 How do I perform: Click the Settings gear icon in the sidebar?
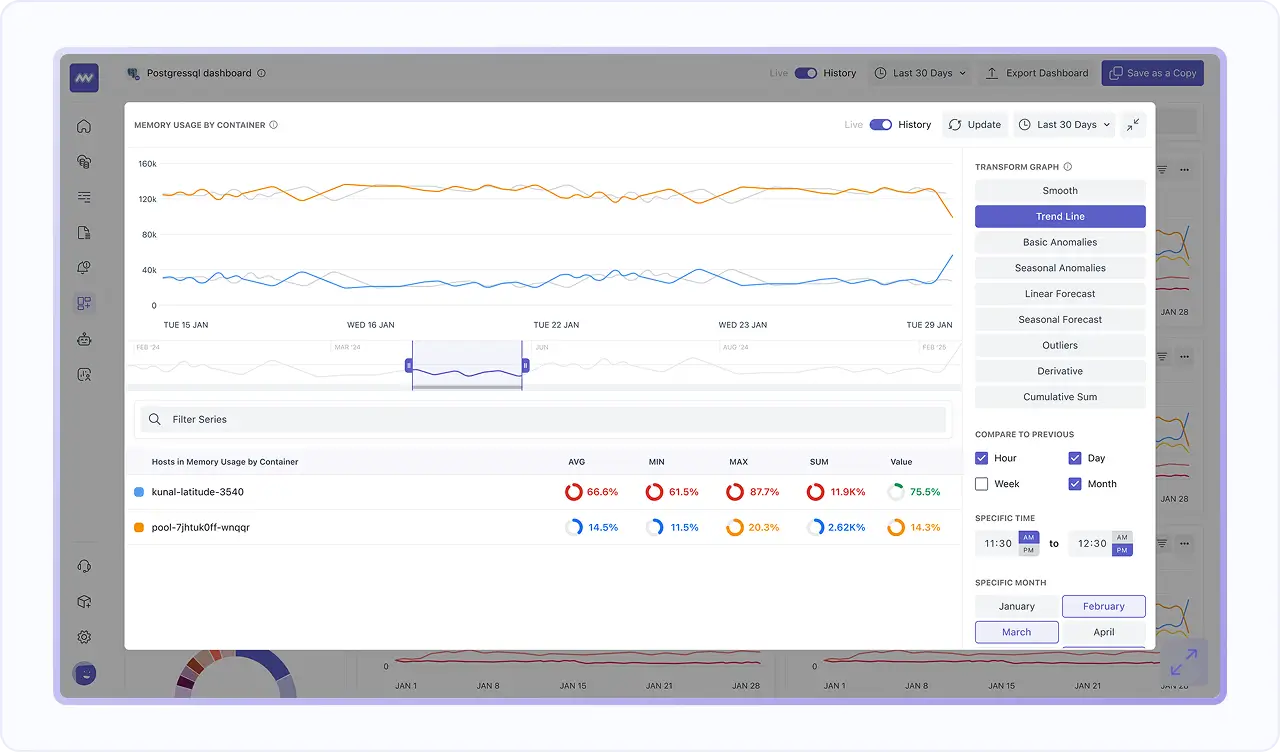(x=84, y=637)
